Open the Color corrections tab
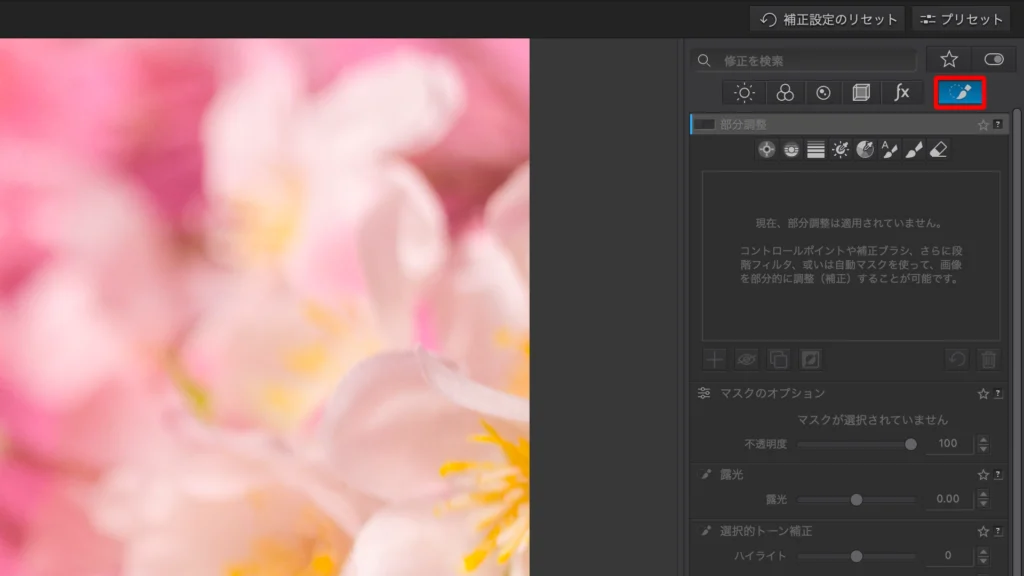Image resolution: width=1024 pixels, height=576 pixels. click(x=785, y=93)
